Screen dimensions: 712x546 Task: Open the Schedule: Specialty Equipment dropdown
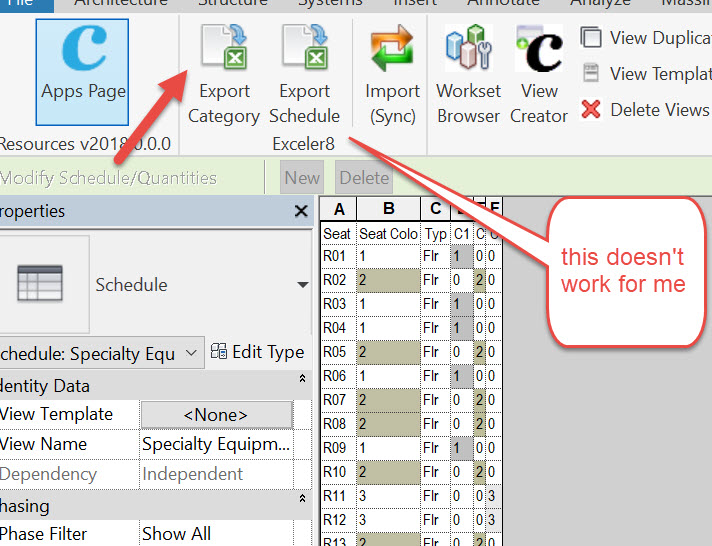pos(191,353)
